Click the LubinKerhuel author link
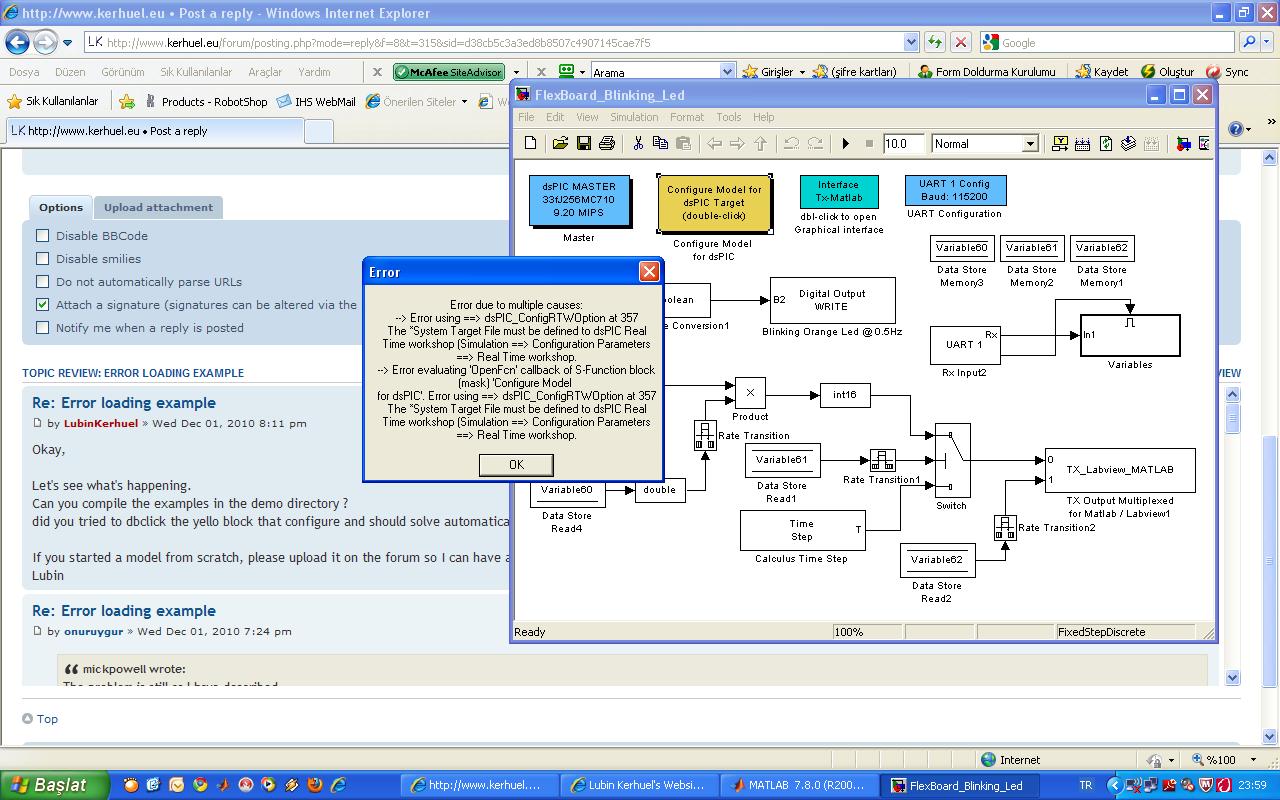This screenshot has width=1280, height=800. [x=101, y=423]
